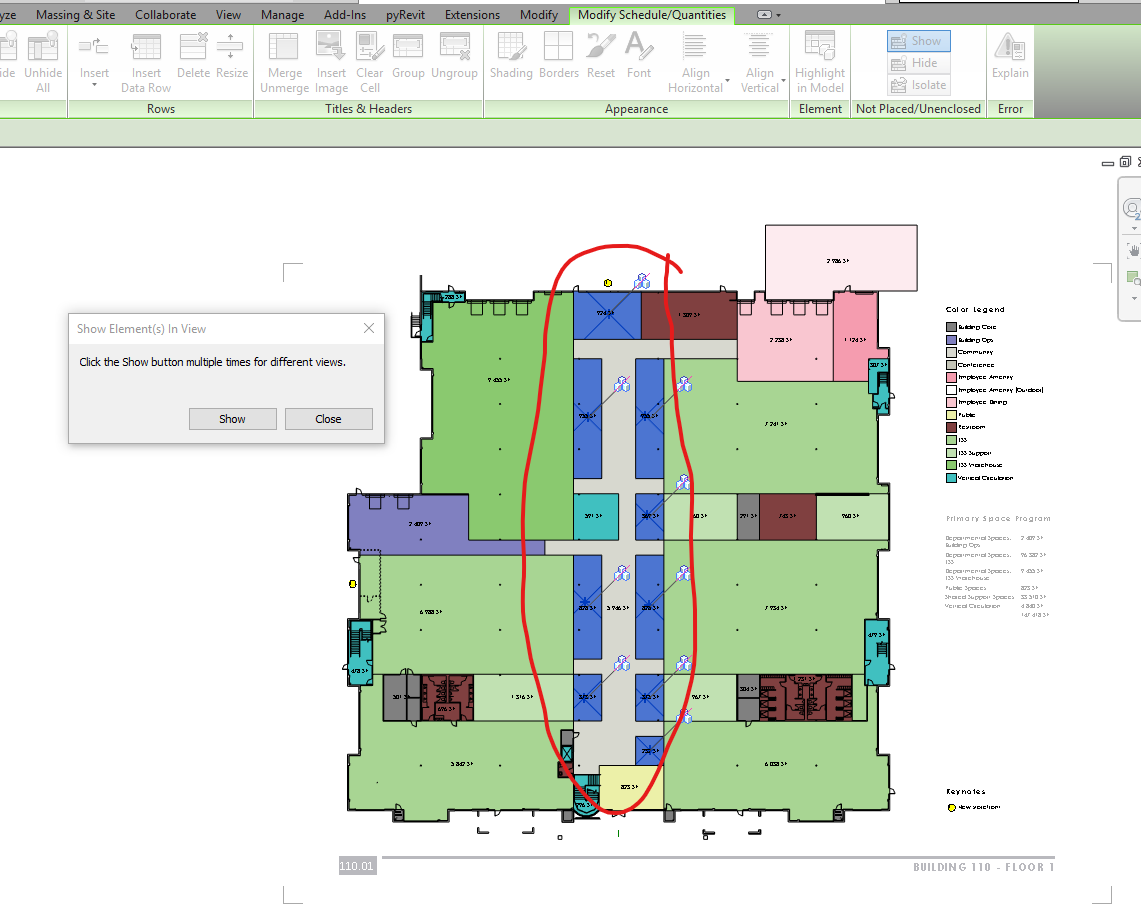Click the navigation bar zoom icon
Image resolution: width=1141 pixels, height=913 pixels.
[x=1132, y=210]
